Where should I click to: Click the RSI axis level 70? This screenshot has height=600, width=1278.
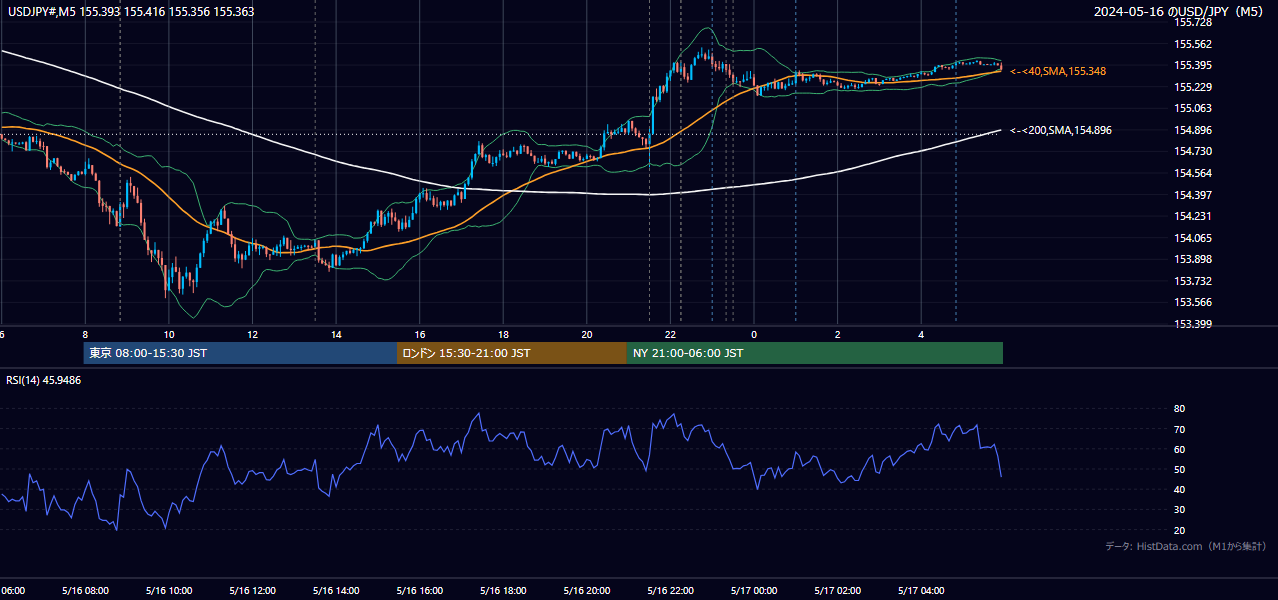point(1179,429)
